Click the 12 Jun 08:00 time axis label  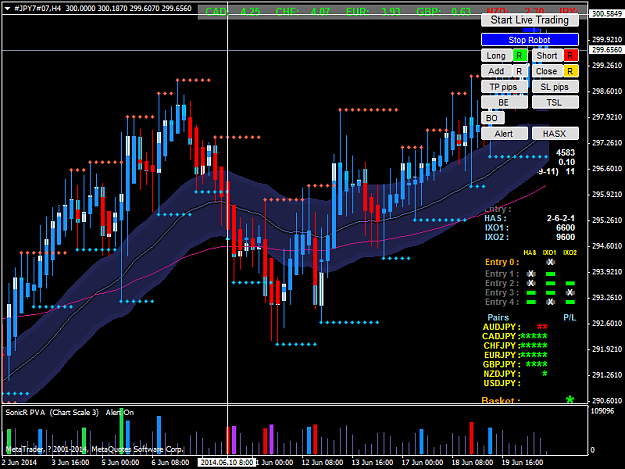pyautogui.click(x=322, y=462)
